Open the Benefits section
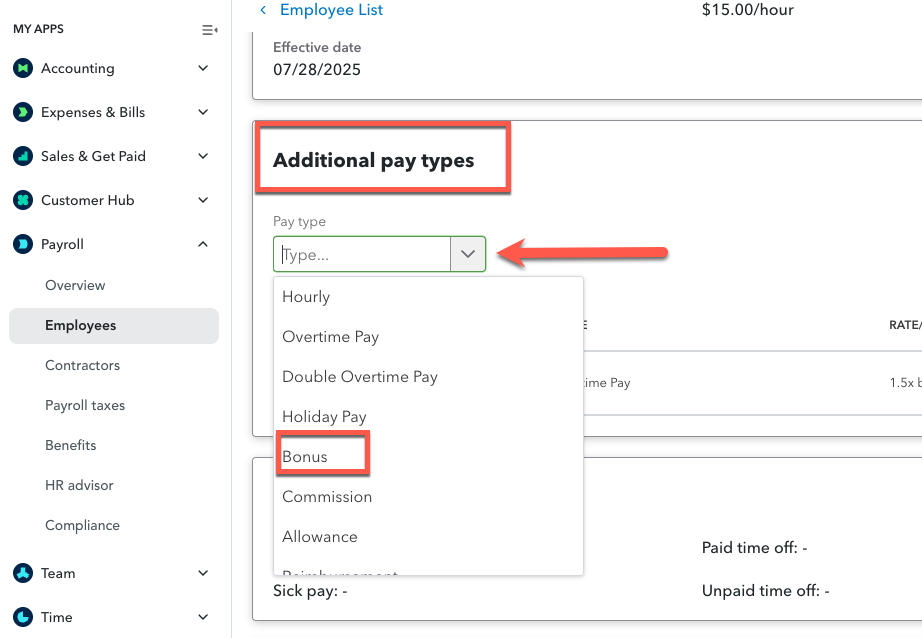The height and width of the screenshot is (638, 922). click(71, 445)
